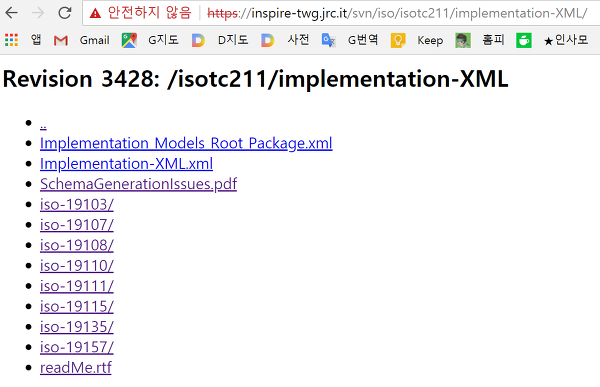Open the iso-19108/ folder link
Viewport: 600px width, 387px height.
77,245
